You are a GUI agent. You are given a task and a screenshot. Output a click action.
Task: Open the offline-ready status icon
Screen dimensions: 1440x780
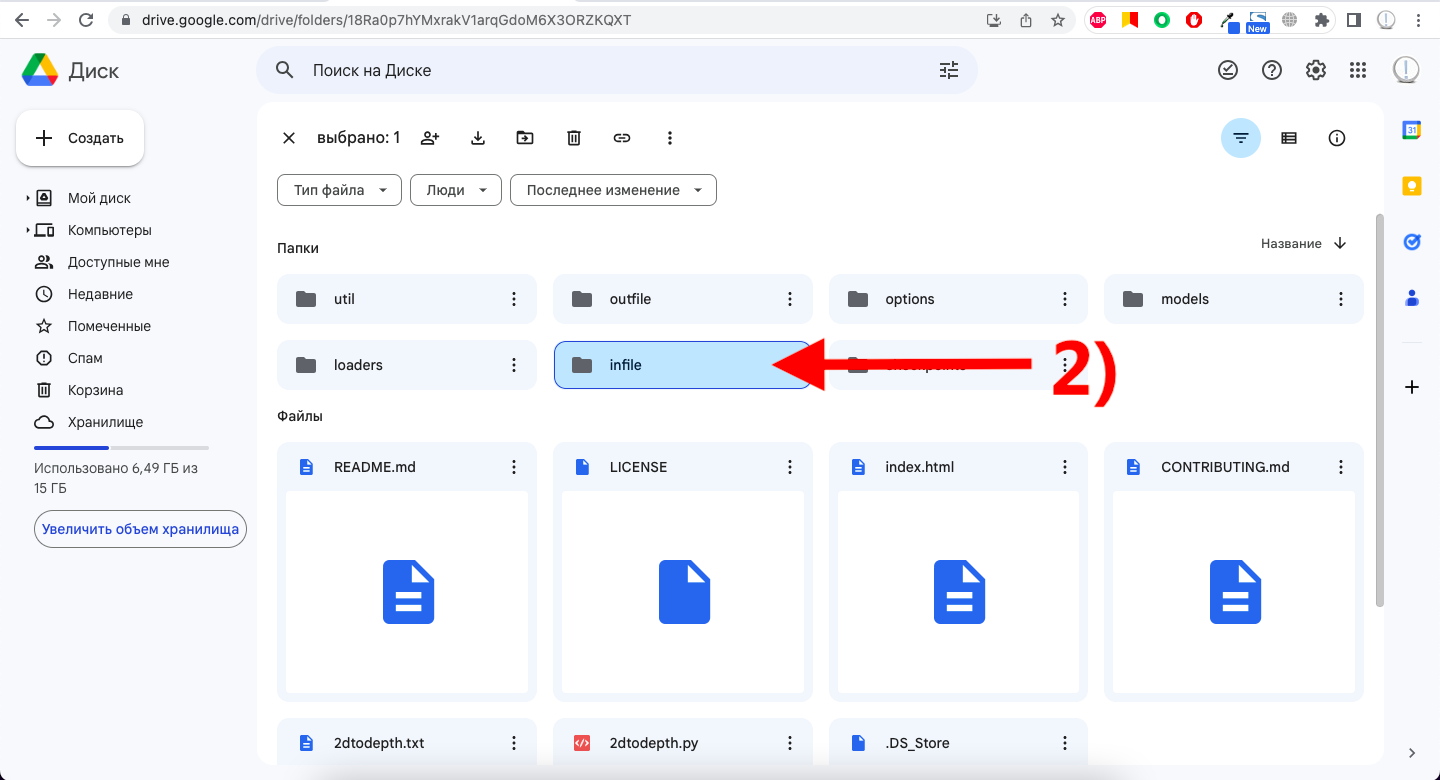click(1228, 70)
